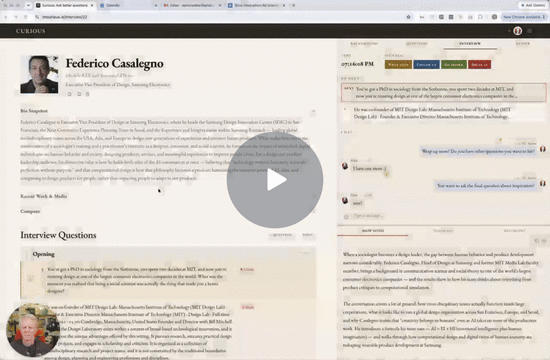550x360 pixels.
Task: Click the webcam bubble of the presenter
Action: [33, 331]
